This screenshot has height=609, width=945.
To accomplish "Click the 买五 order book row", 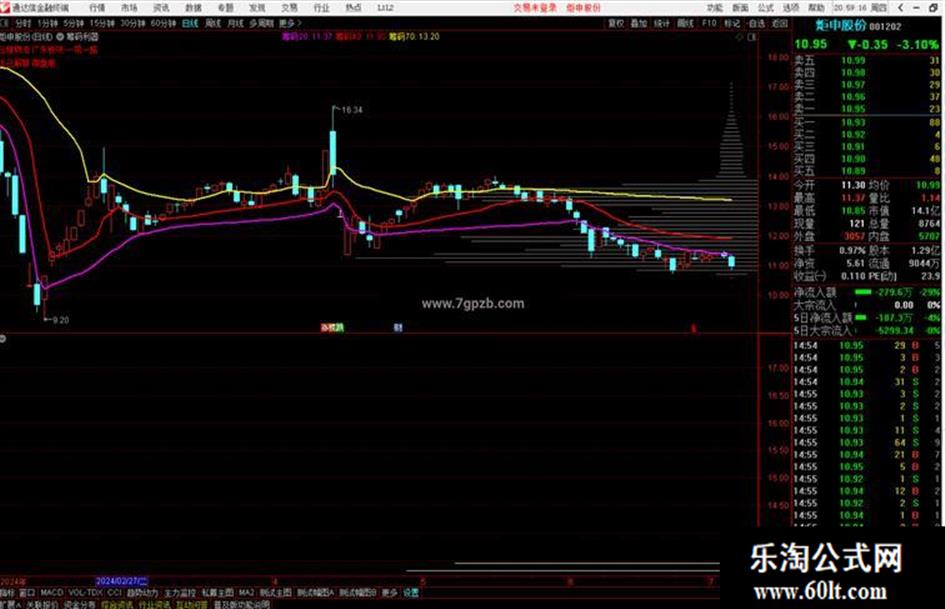I will click(x=867, y=171).
